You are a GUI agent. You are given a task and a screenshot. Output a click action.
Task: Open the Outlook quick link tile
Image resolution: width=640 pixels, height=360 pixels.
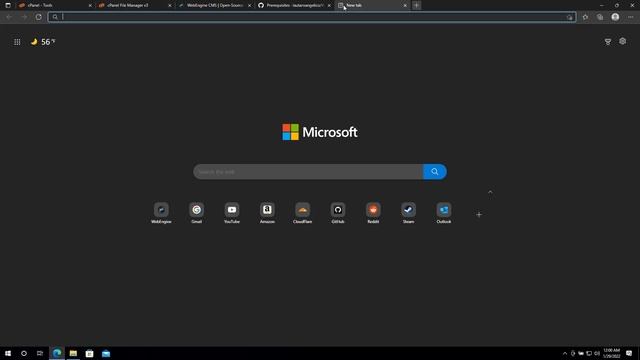click(444, 213)
